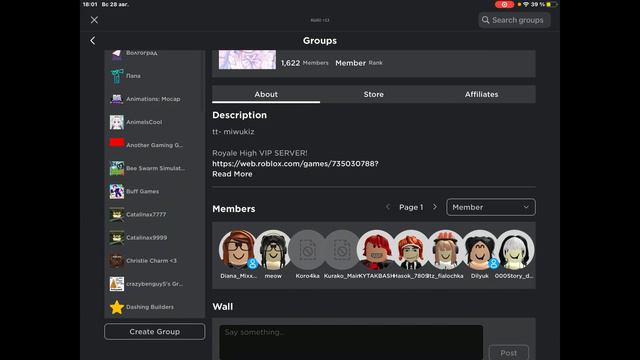
Task: Open KYTAKBASH member avatar
Action: click(376, 250)
